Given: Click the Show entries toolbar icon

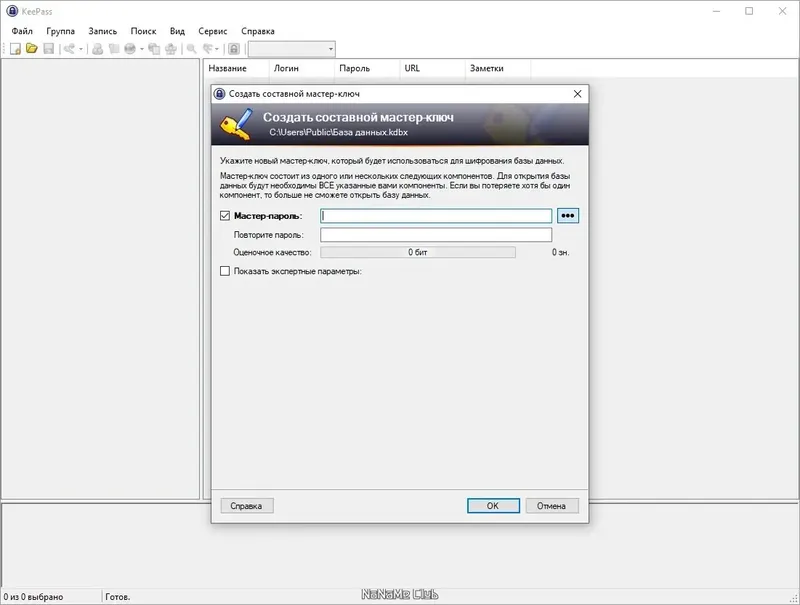Looking at the screenshot, I should coord(208,49).
